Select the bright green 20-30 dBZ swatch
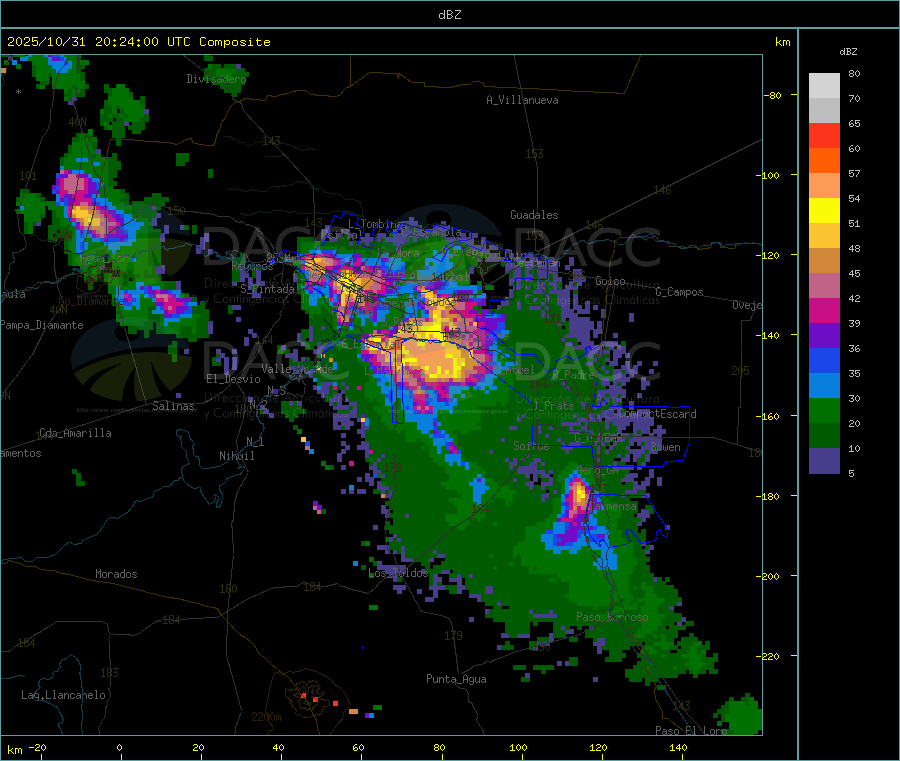 (824, 410)
